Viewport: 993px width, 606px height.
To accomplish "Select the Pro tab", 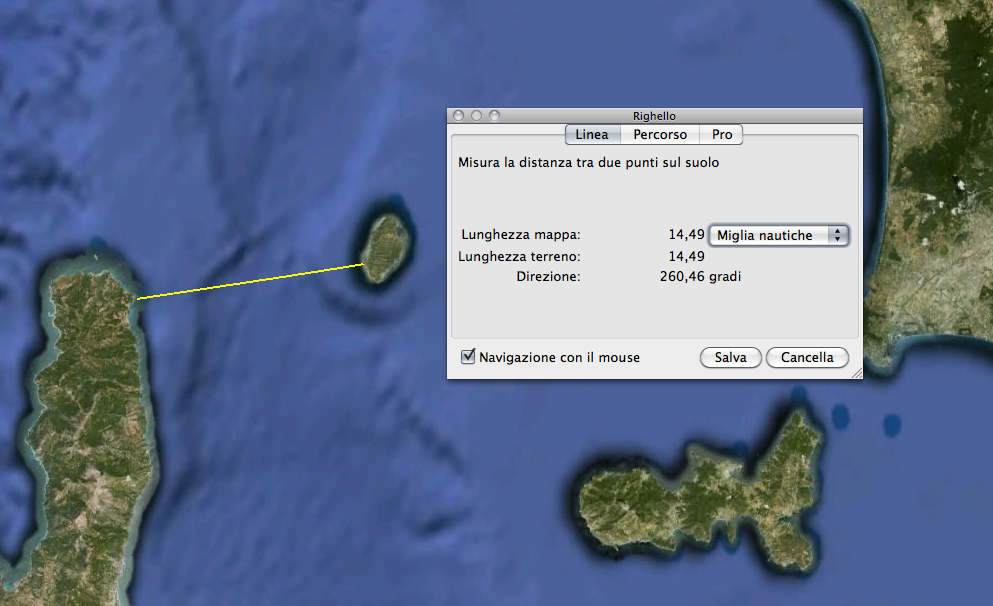I will click(x=721, y=134).
